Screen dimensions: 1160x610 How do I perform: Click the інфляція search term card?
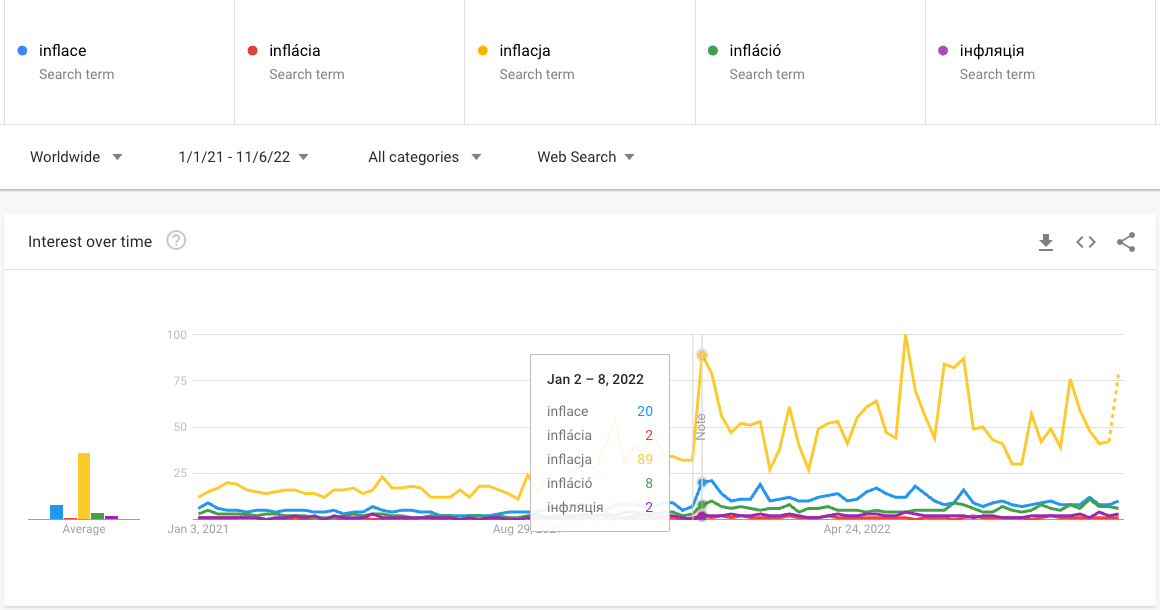[1040, 62]
